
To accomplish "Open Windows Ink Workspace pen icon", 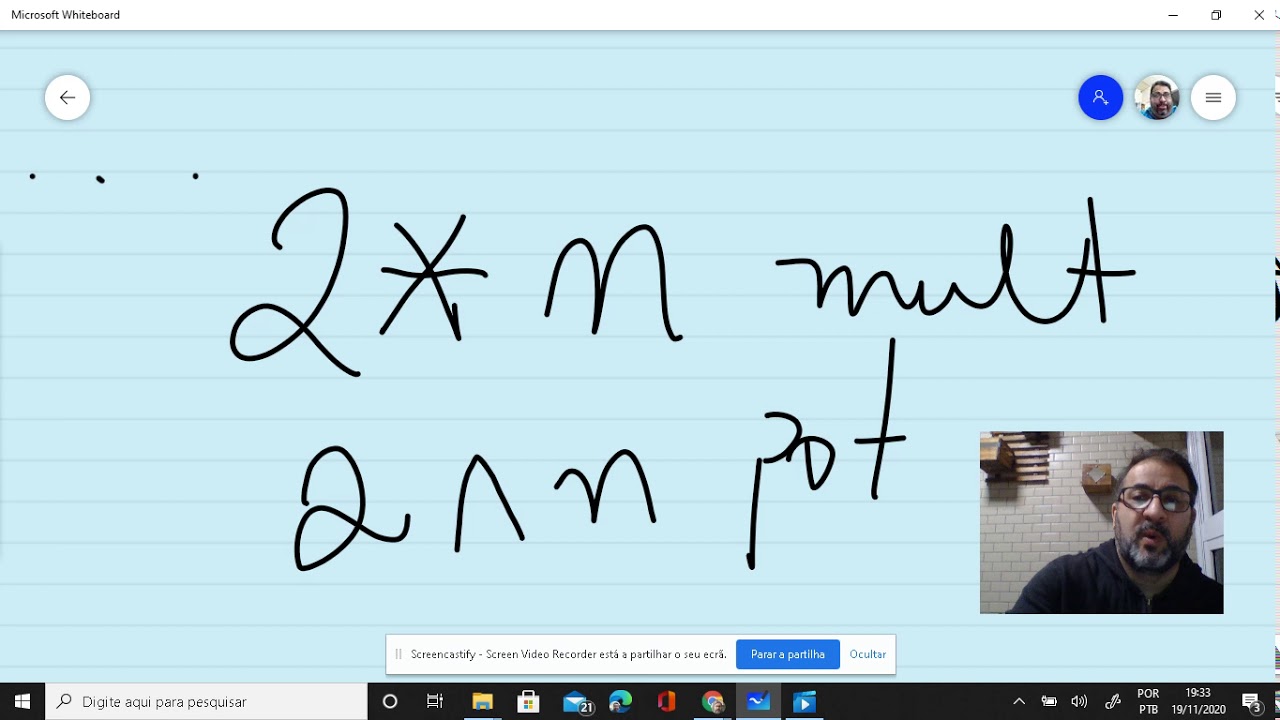I will point(1112,701).
